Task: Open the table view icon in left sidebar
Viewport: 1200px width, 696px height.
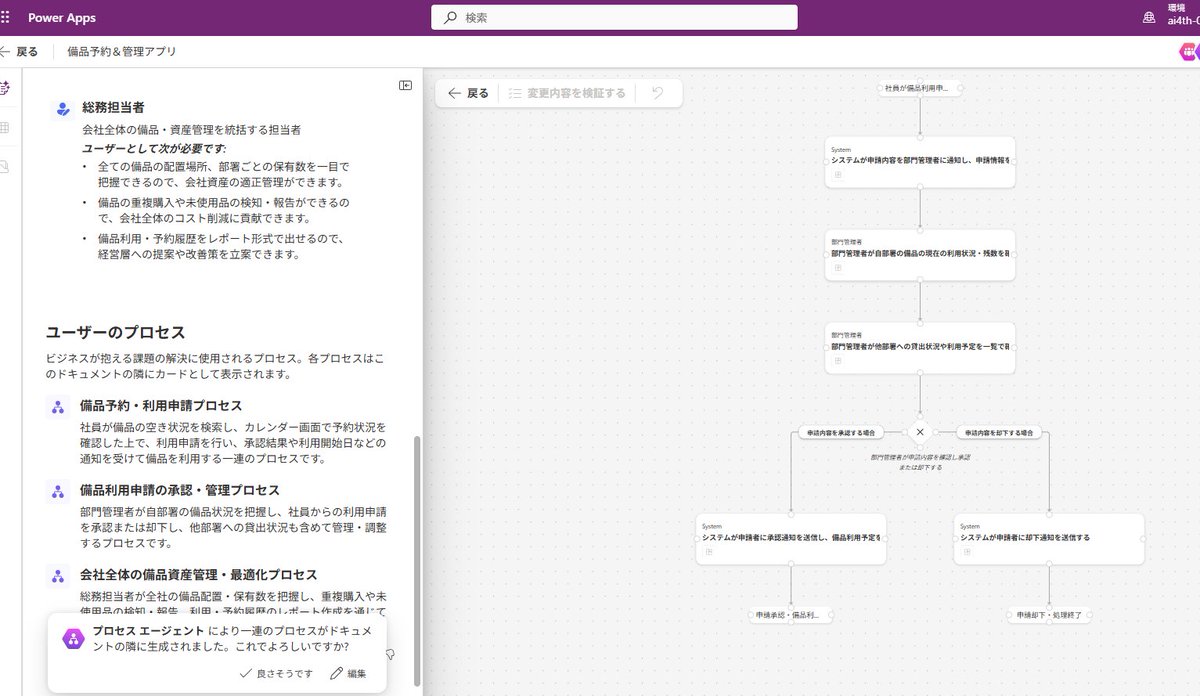Action: [6, 125]
